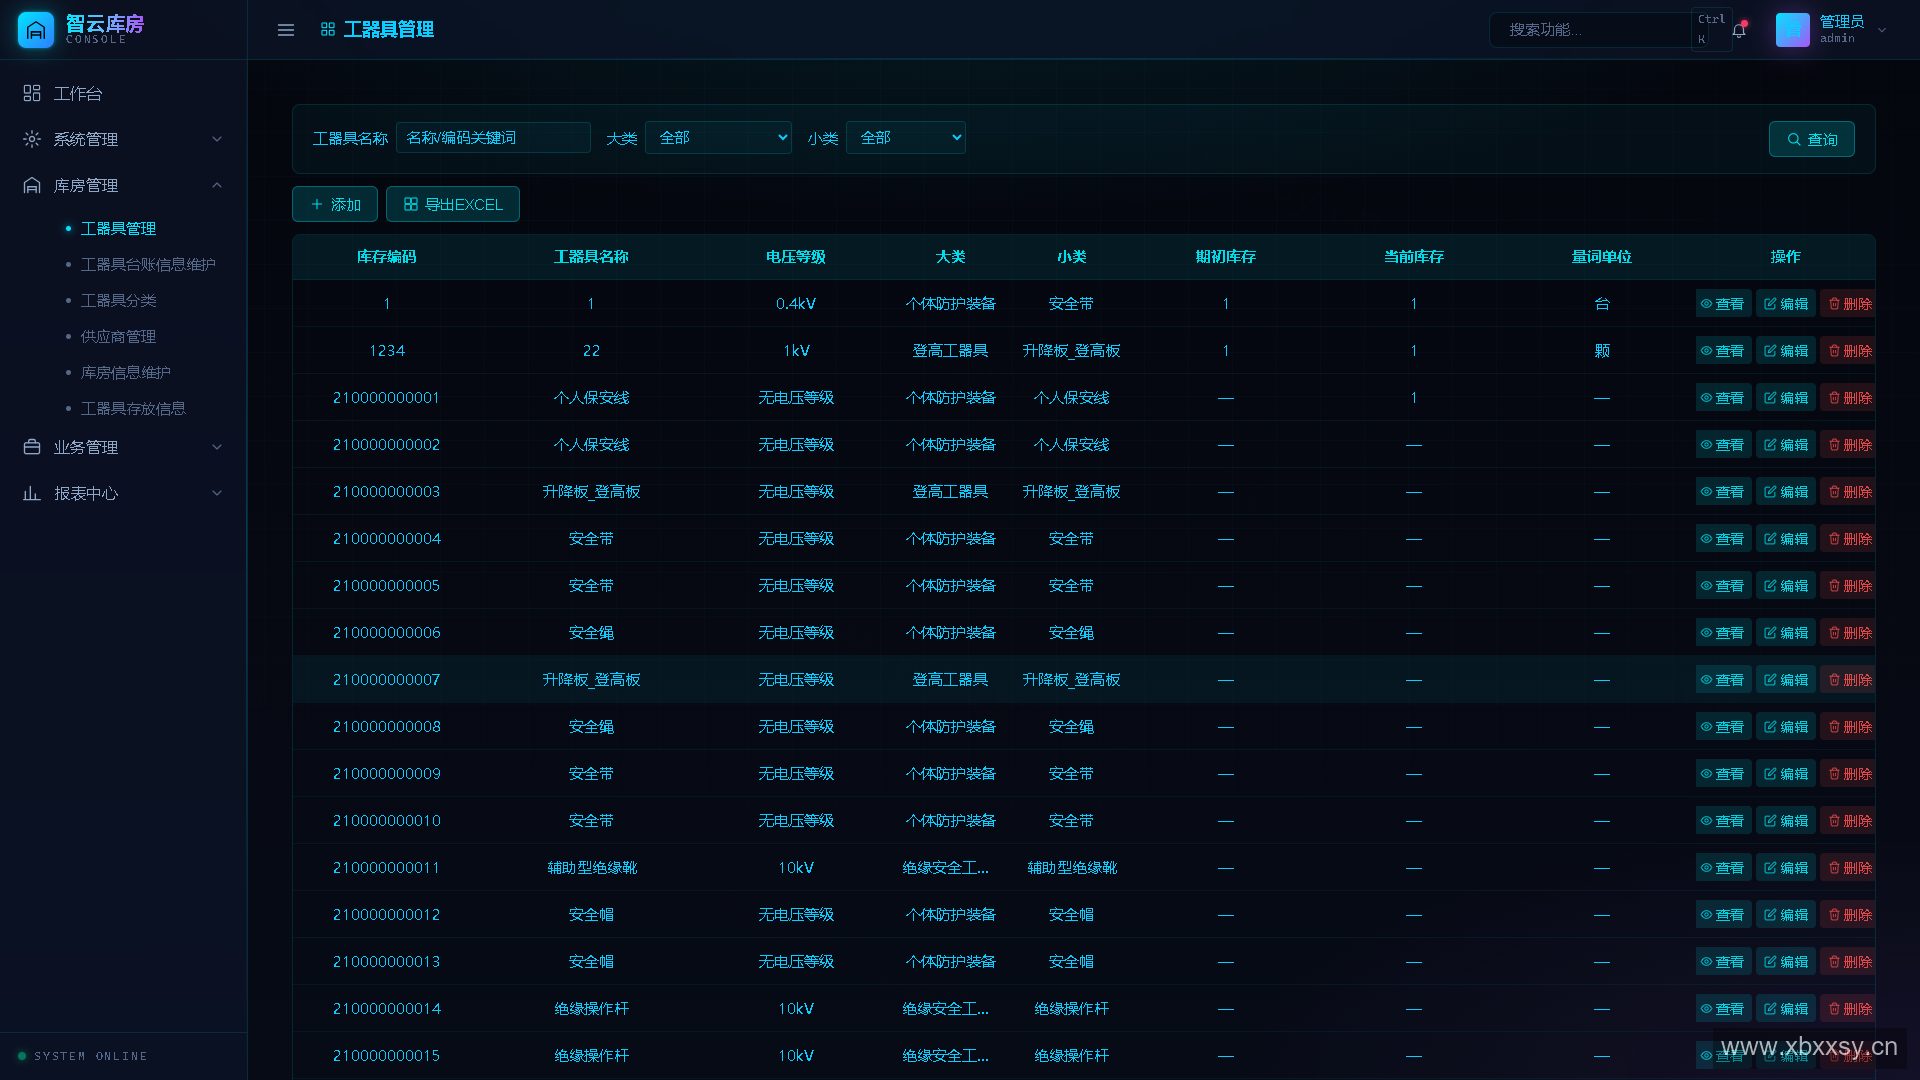Screen dimensions: 1920x1080
Task: Toggle the sidebar hamburger menu icon
Action: [x=286, y=30]
